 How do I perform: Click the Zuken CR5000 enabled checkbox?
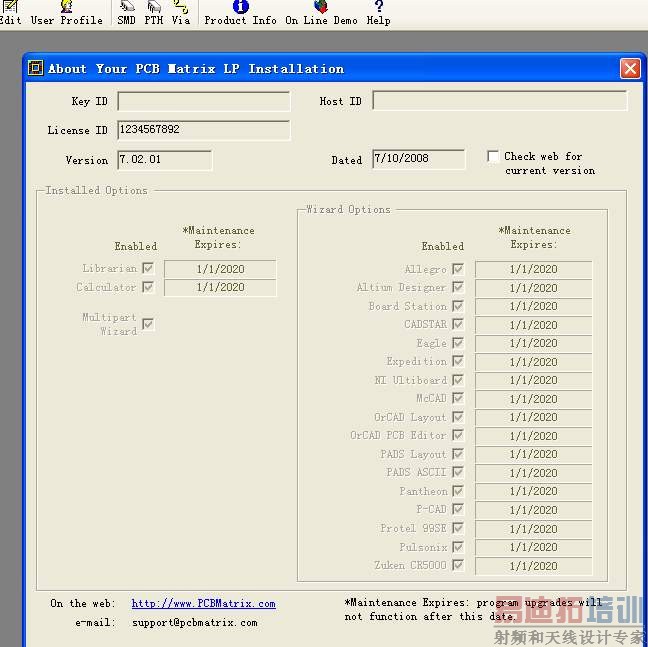point(457,565)
